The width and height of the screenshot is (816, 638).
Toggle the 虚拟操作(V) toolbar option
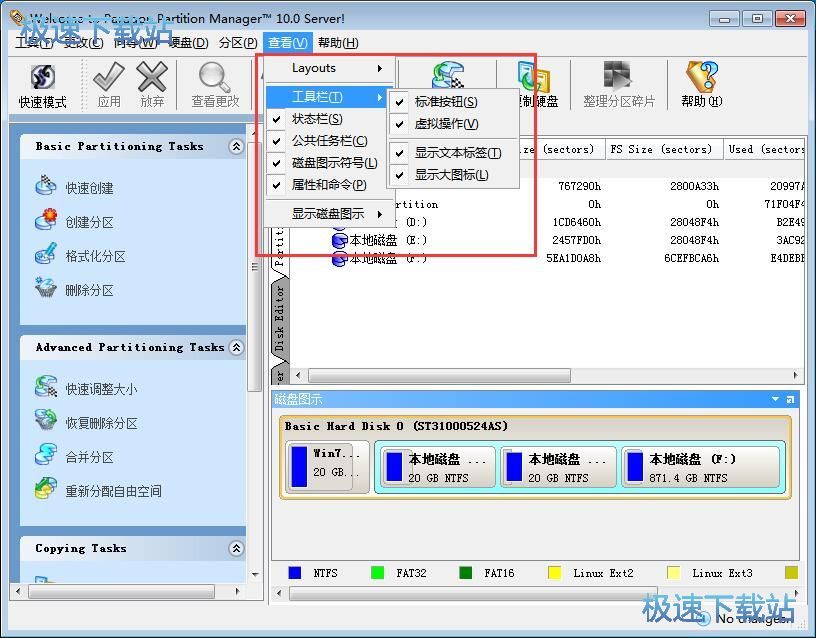point(453,124)
